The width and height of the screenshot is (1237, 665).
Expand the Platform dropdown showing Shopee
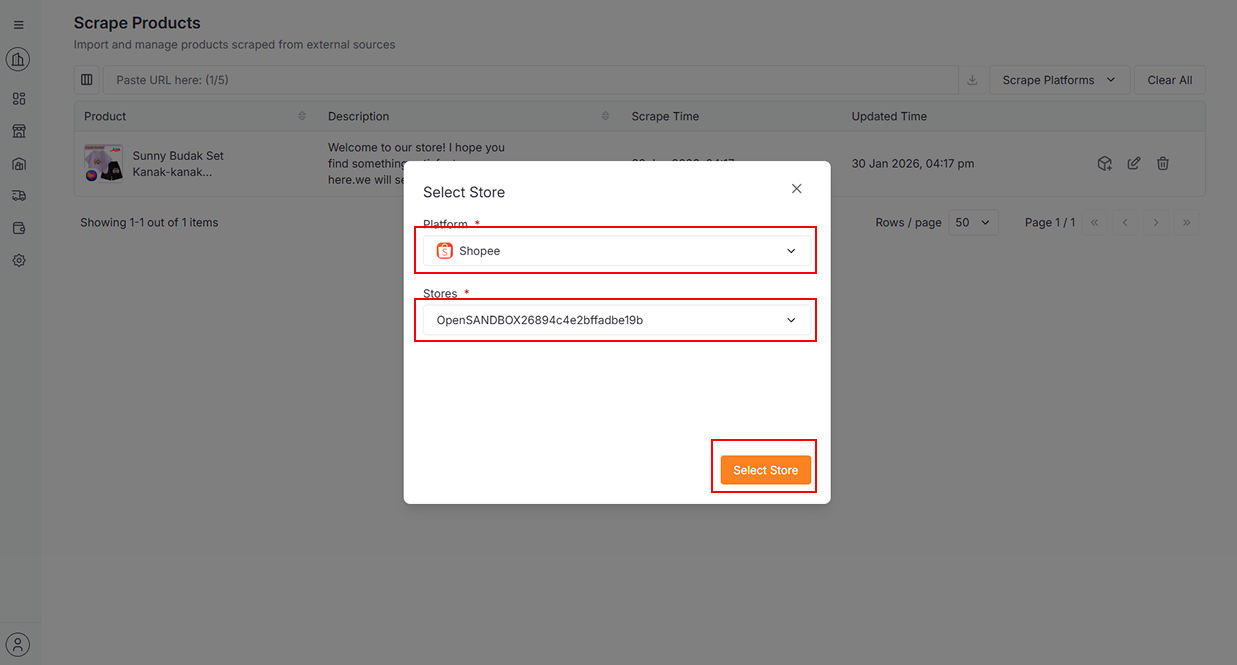point(616,251)
